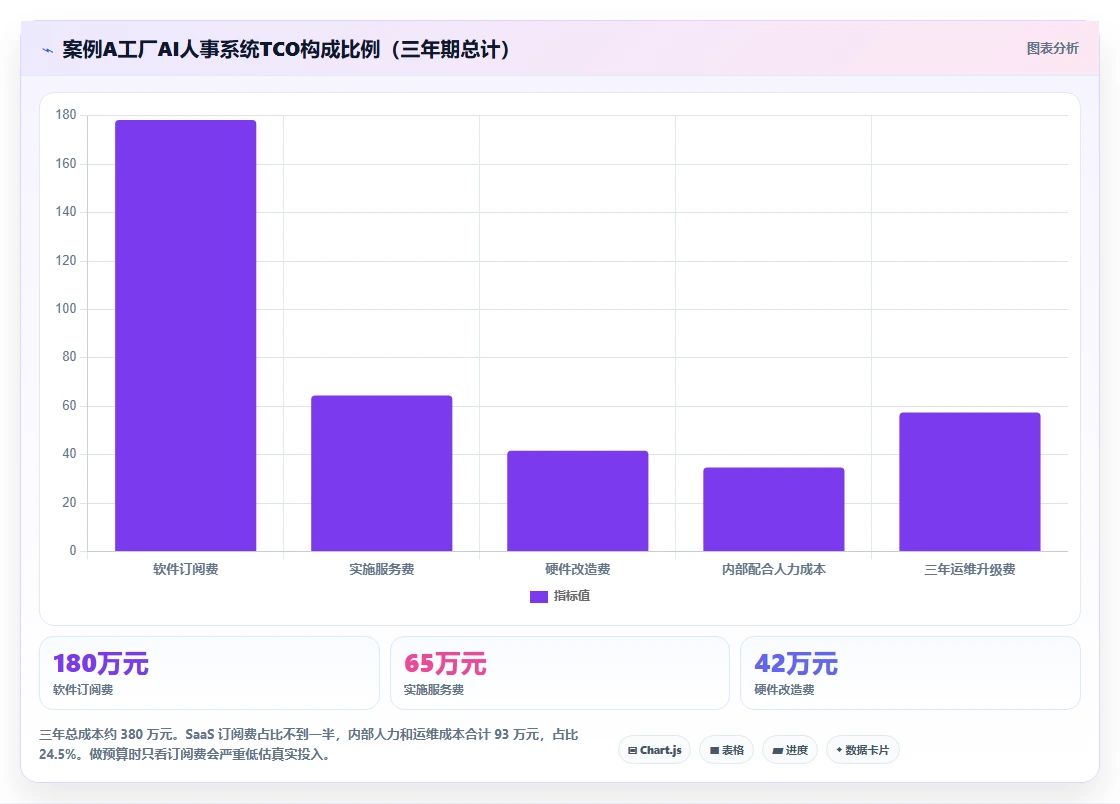Screen dimensions: 1120x804
Task: Select the 硬件改造费 bar
Action: point(578,501)
